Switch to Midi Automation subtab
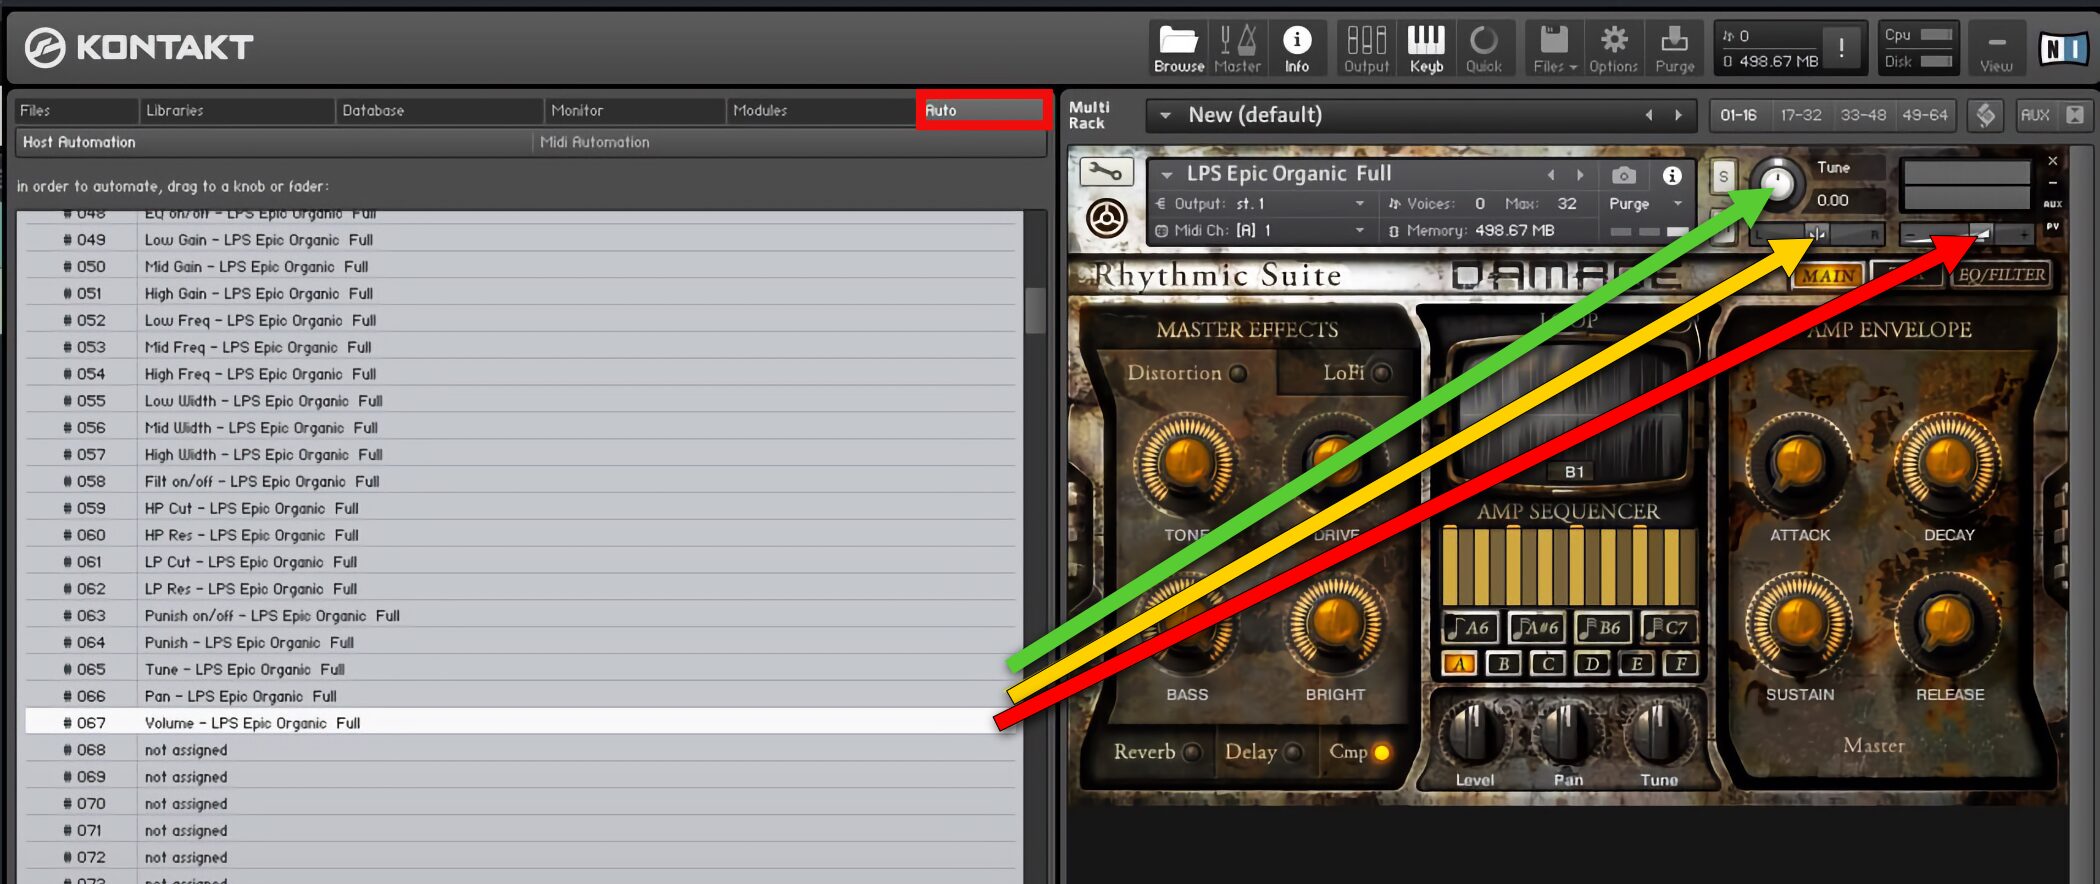Viewport: 2100px width, 884px height. 788,142
